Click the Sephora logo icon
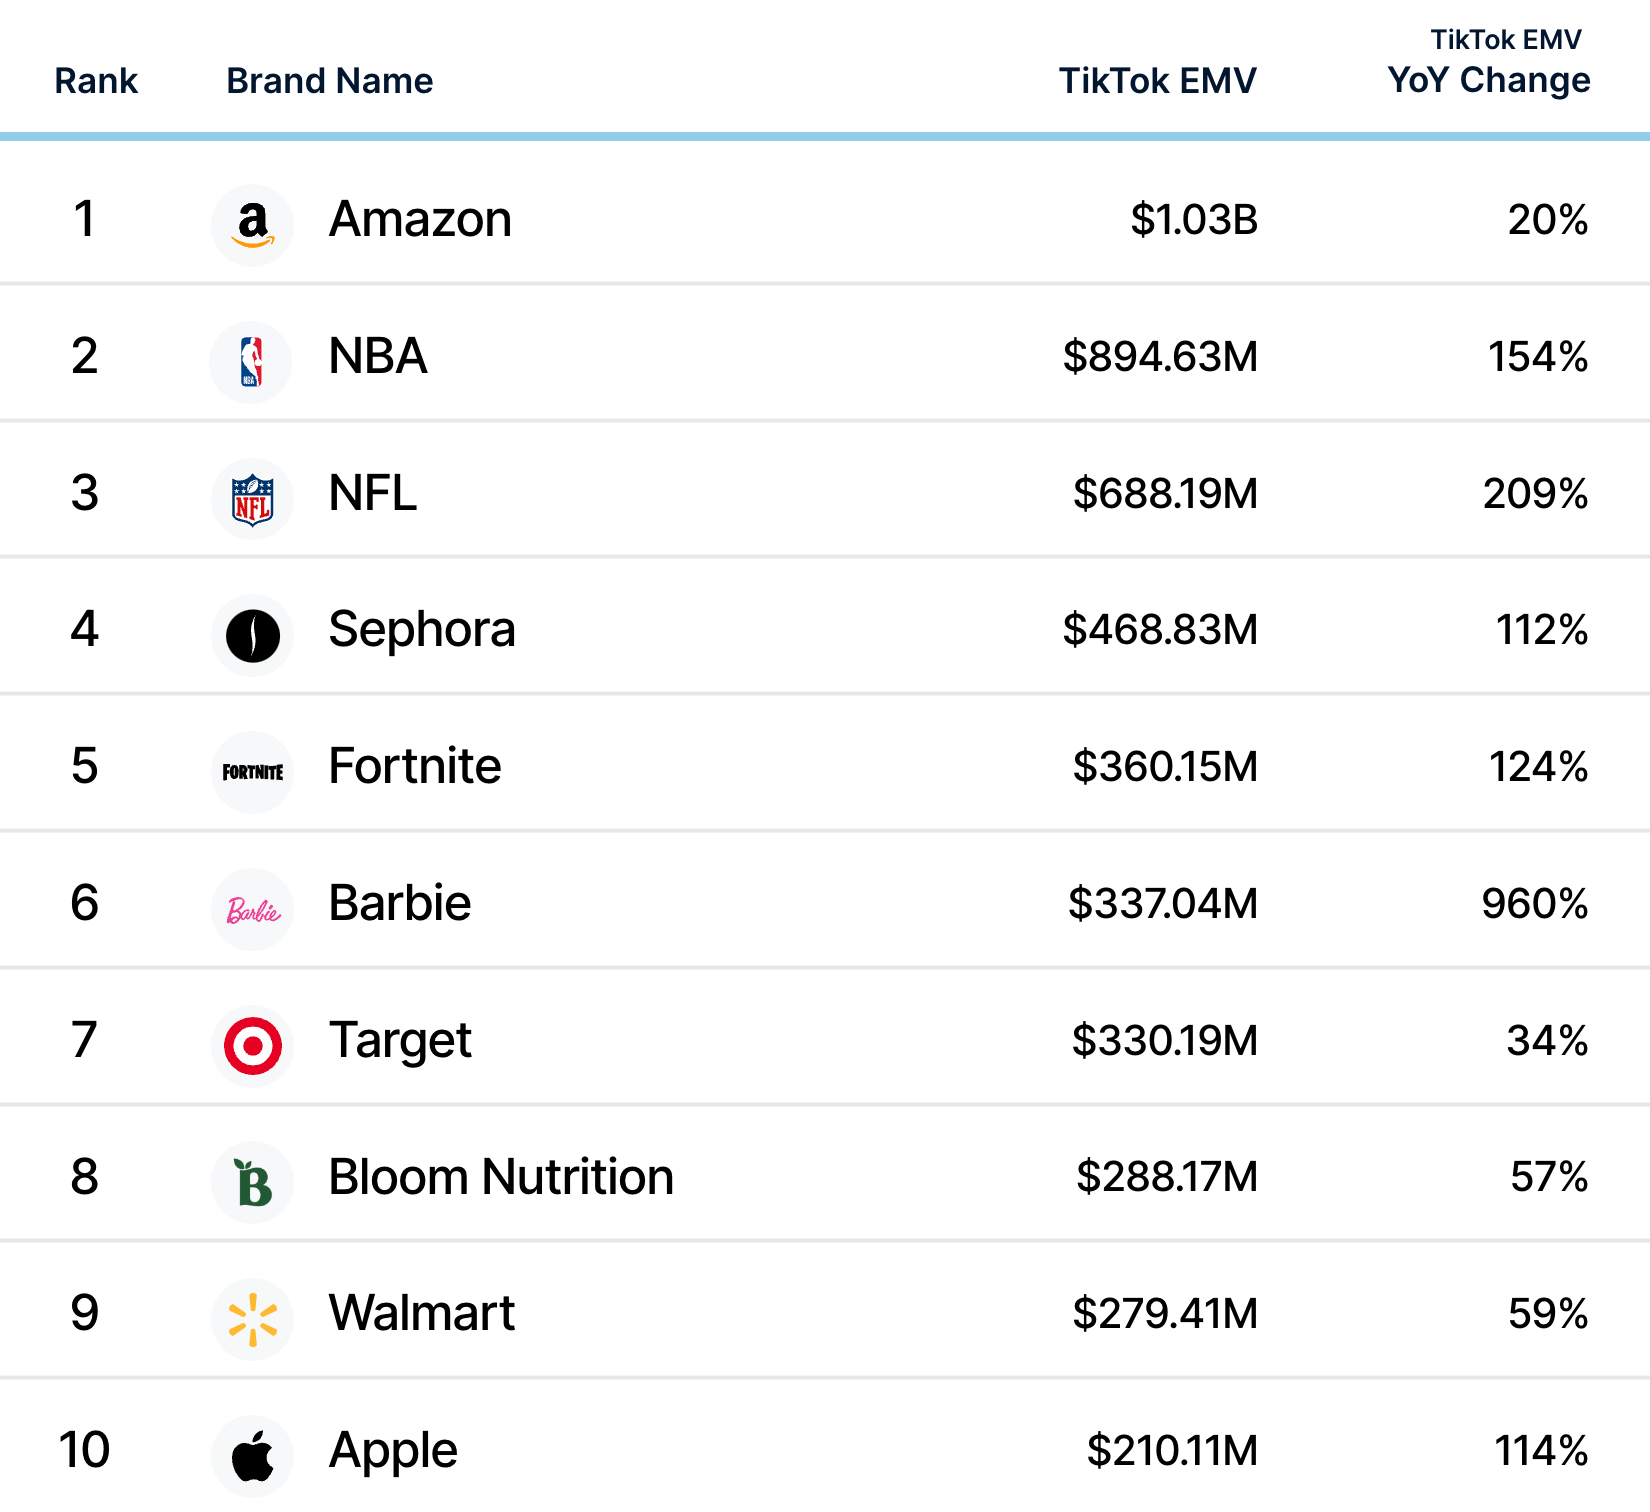The image size is (1650, 1512). click(x=252, y=635)
